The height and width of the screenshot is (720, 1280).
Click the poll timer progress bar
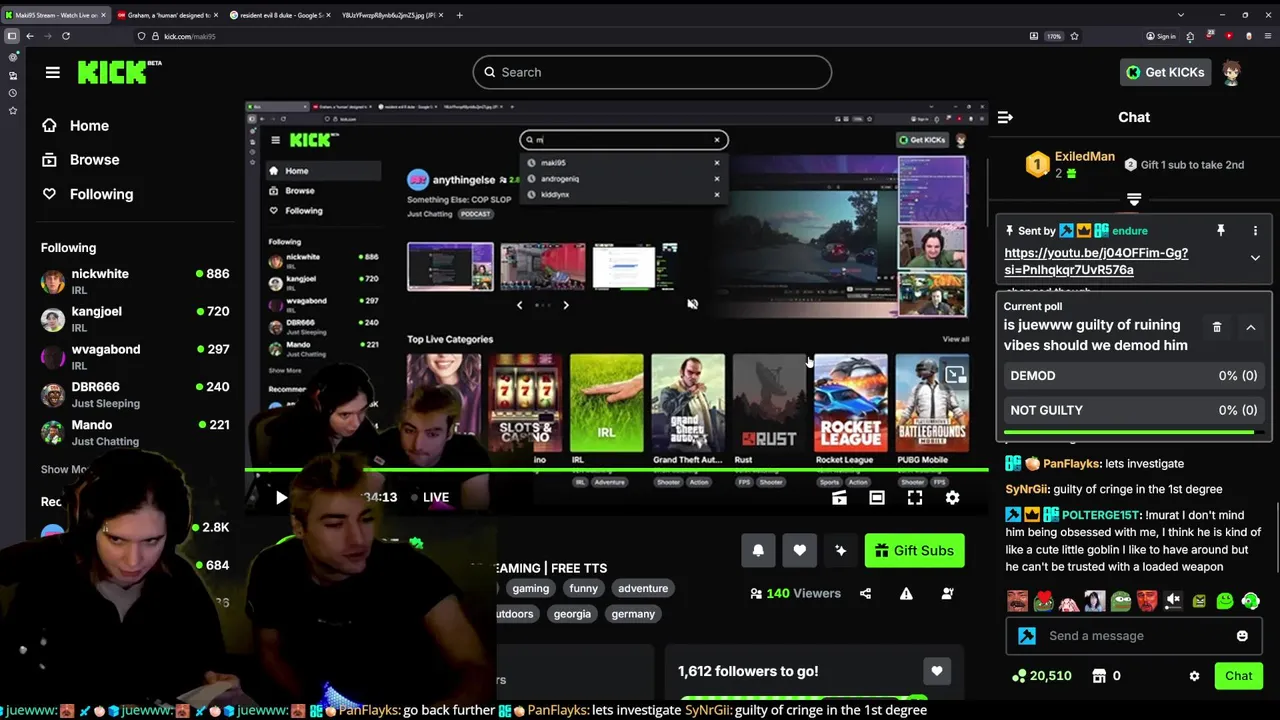[1133, 432]
